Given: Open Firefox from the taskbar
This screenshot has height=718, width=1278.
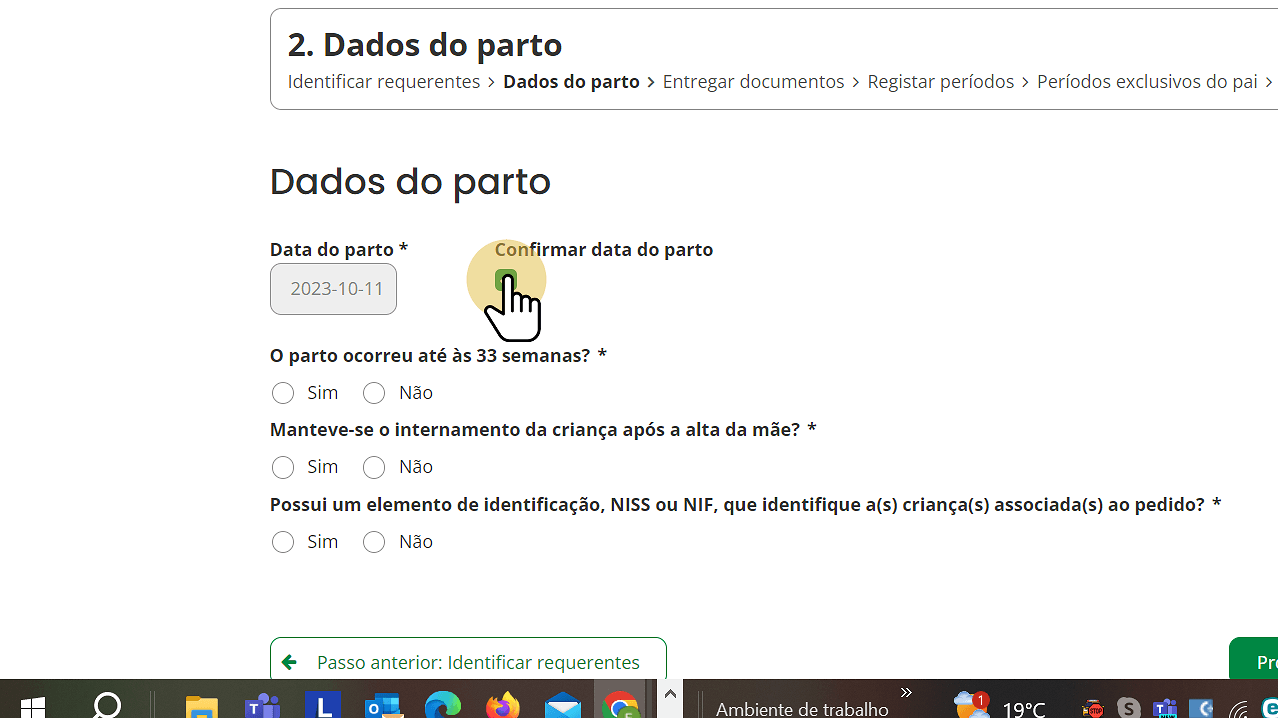Looking at the screenshot, I should 503,706.
